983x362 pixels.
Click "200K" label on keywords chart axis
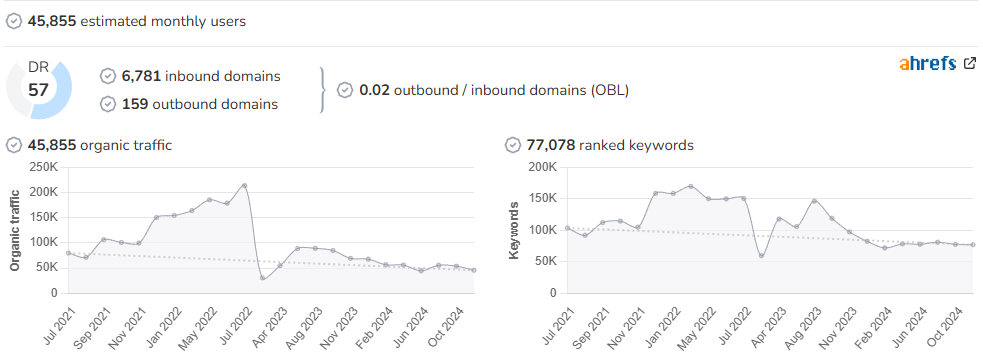(x=543, y=167)
